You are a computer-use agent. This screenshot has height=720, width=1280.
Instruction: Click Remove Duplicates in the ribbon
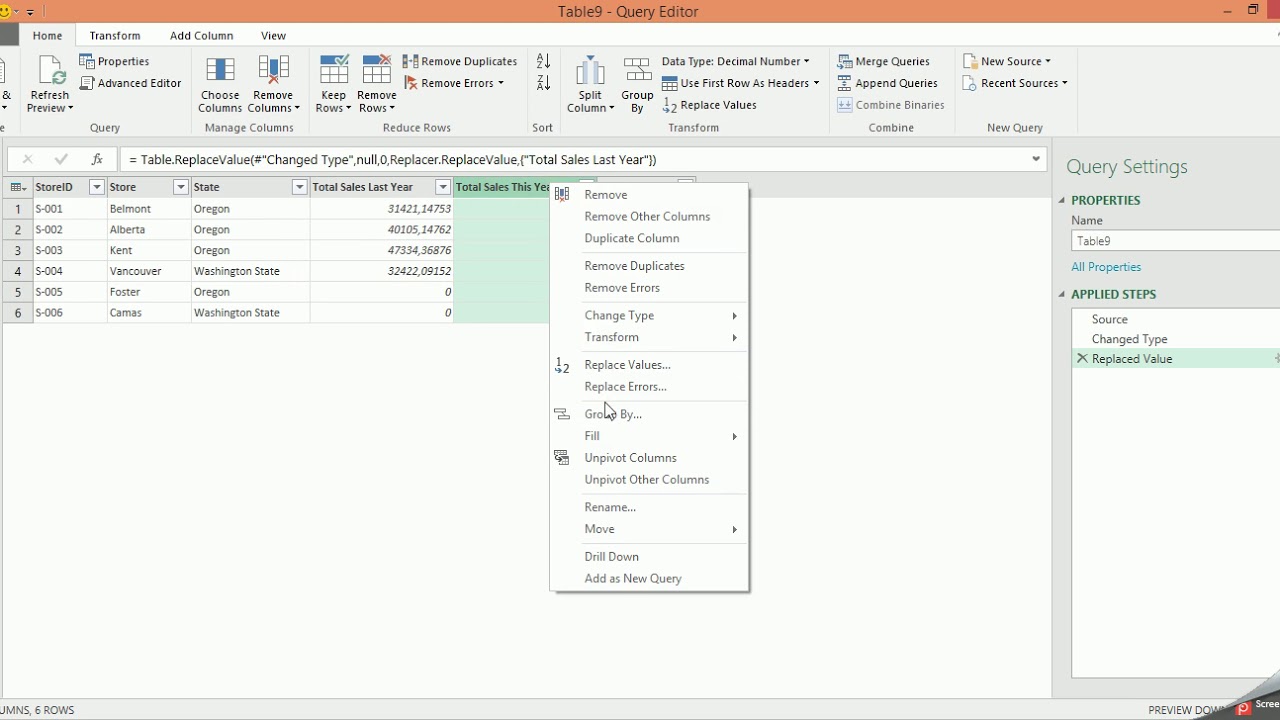(460, 62)
